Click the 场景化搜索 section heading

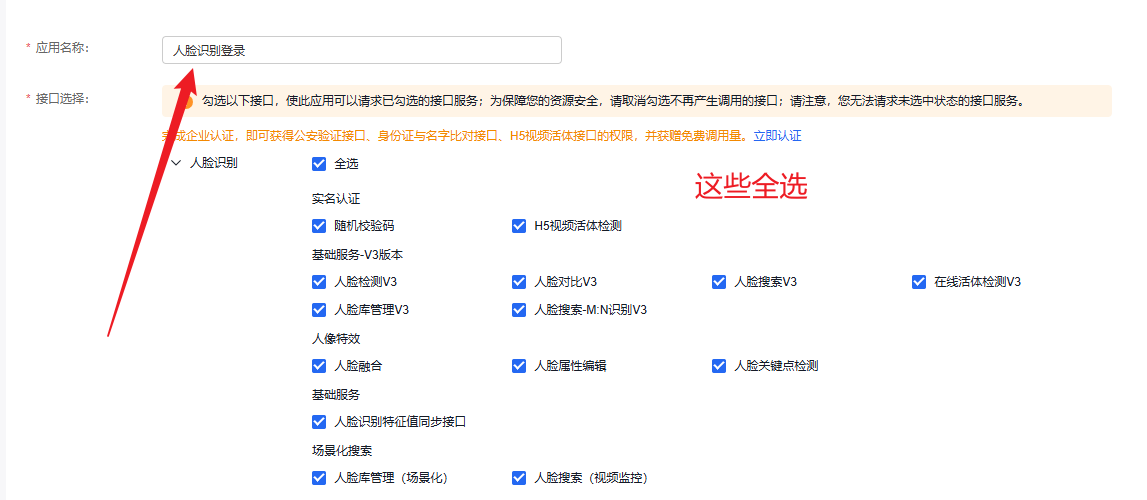click(x=342, y=450)
